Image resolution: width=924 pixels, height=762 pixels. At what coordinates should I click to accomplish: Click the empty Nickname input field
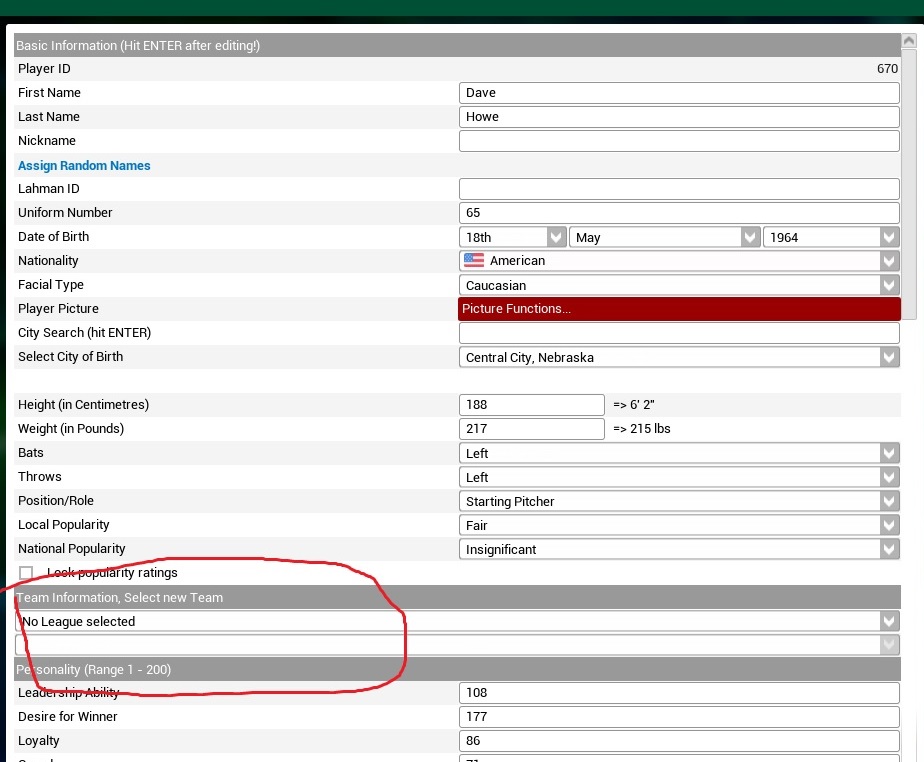point(679,141)
